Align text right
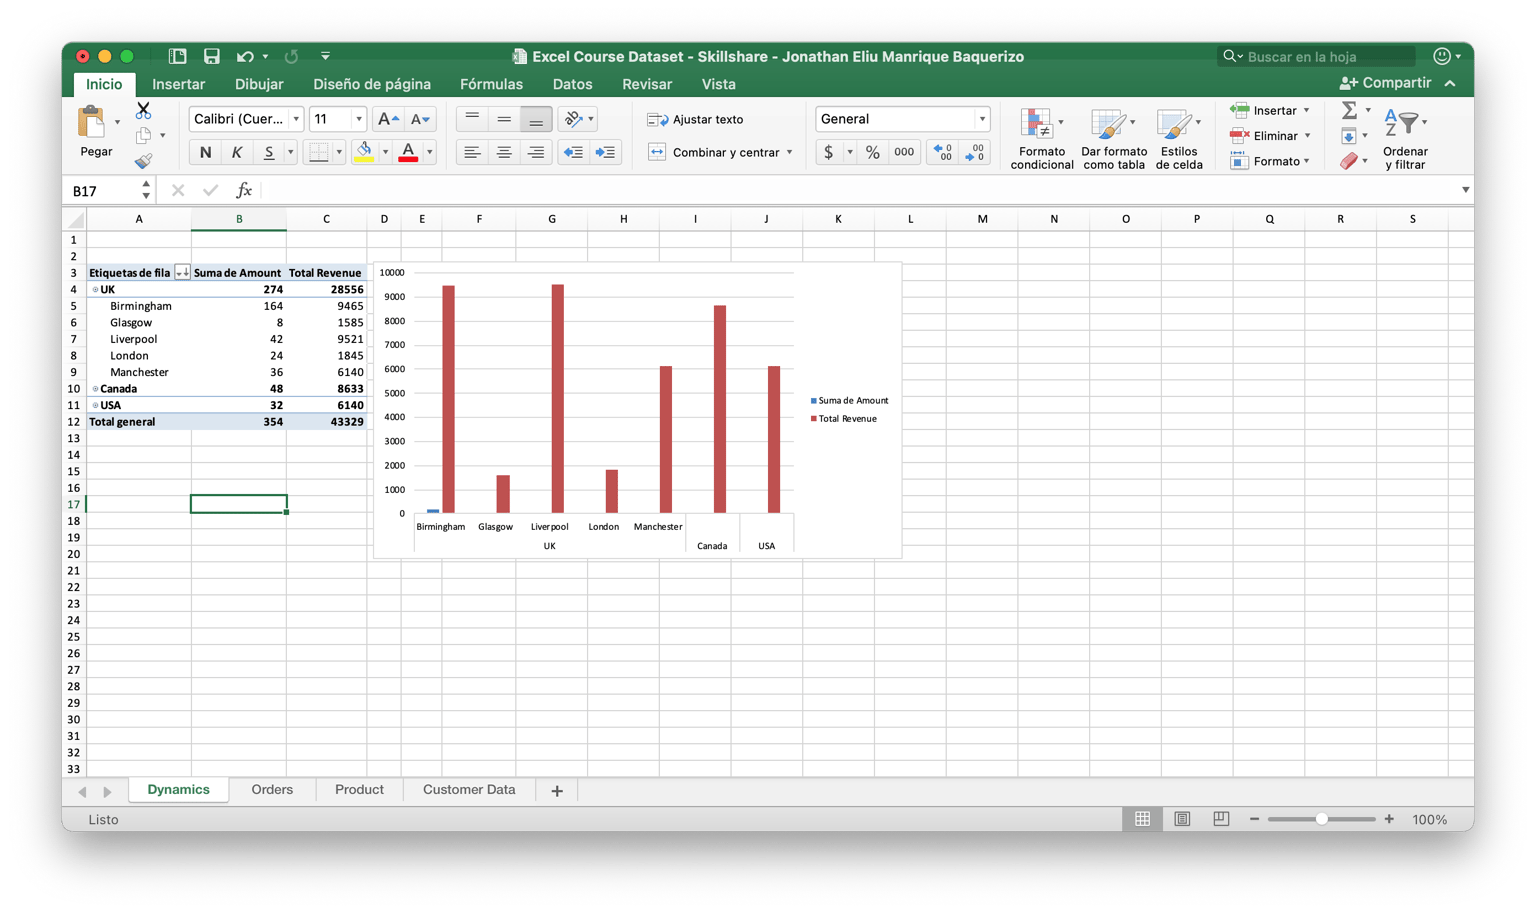The image size is (1536, 913). tap(536, 152)
